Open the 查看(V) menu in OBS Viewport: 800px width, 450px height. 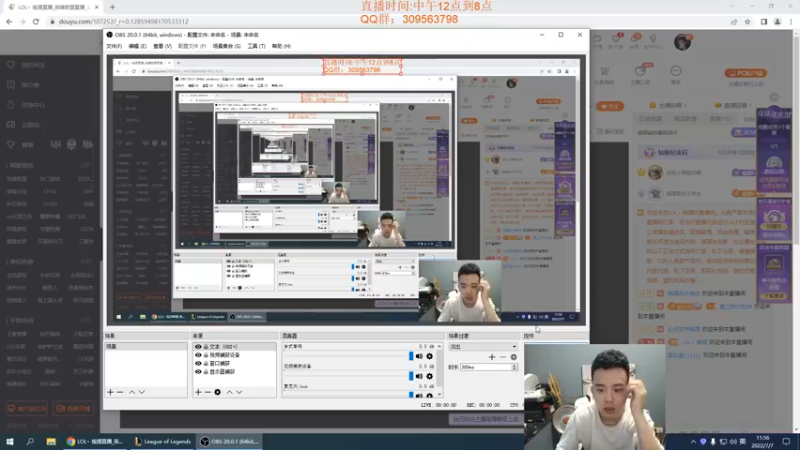pyautogui.click(x=162, y=46)
